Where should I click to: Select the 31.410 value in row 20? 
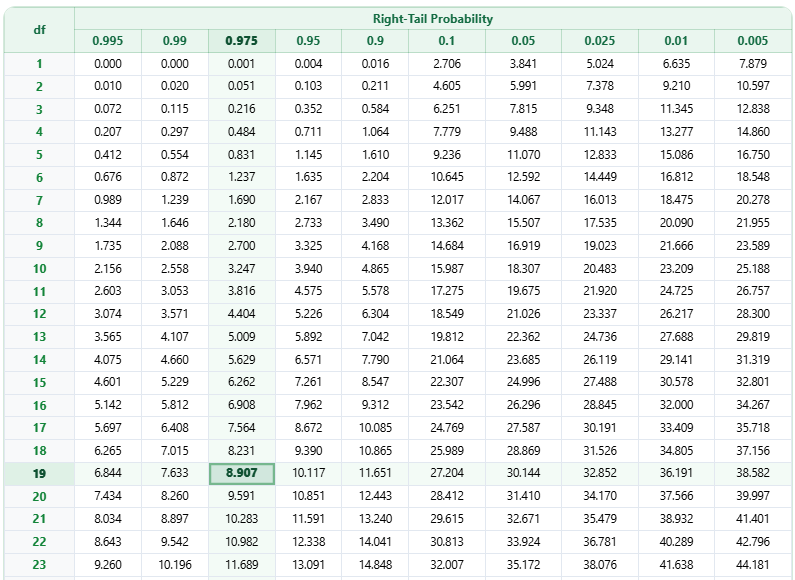coord(523,496)
